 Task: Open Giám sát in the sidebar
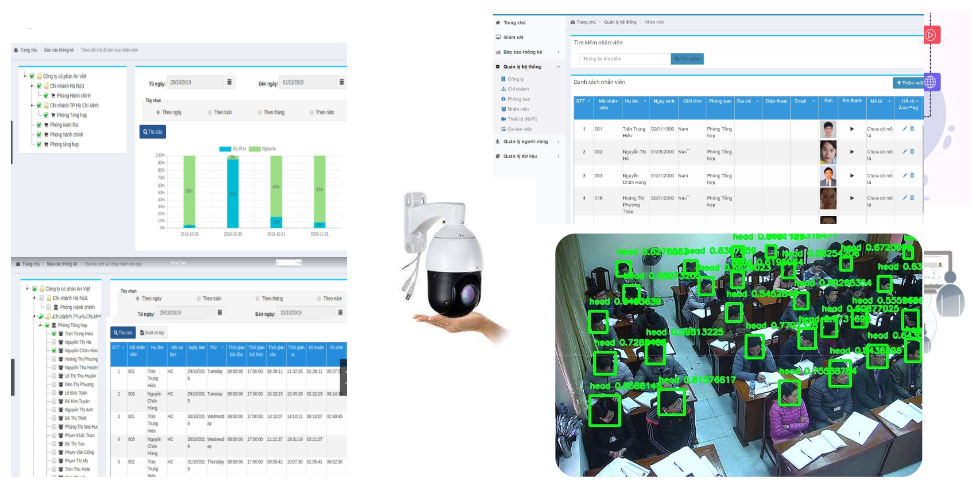pos(515,36)
